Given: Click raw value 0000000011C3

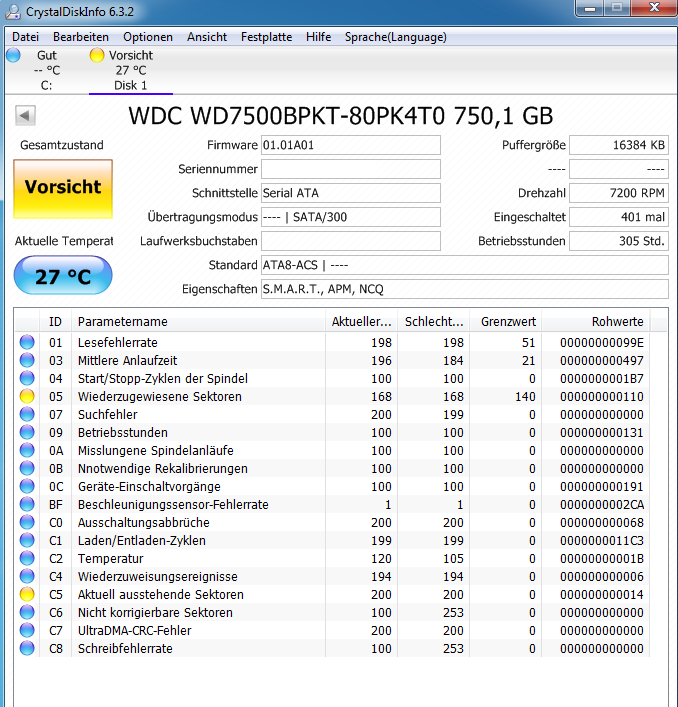Looking at the screenshot, I should click(x=602, y=541).
